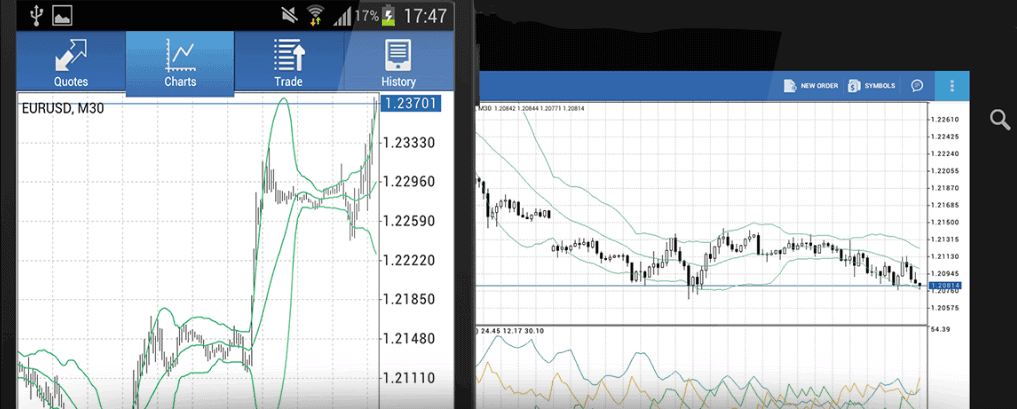Click the Quotes arrows icon
1017x409 pixels.
click(x=71, y=54)
